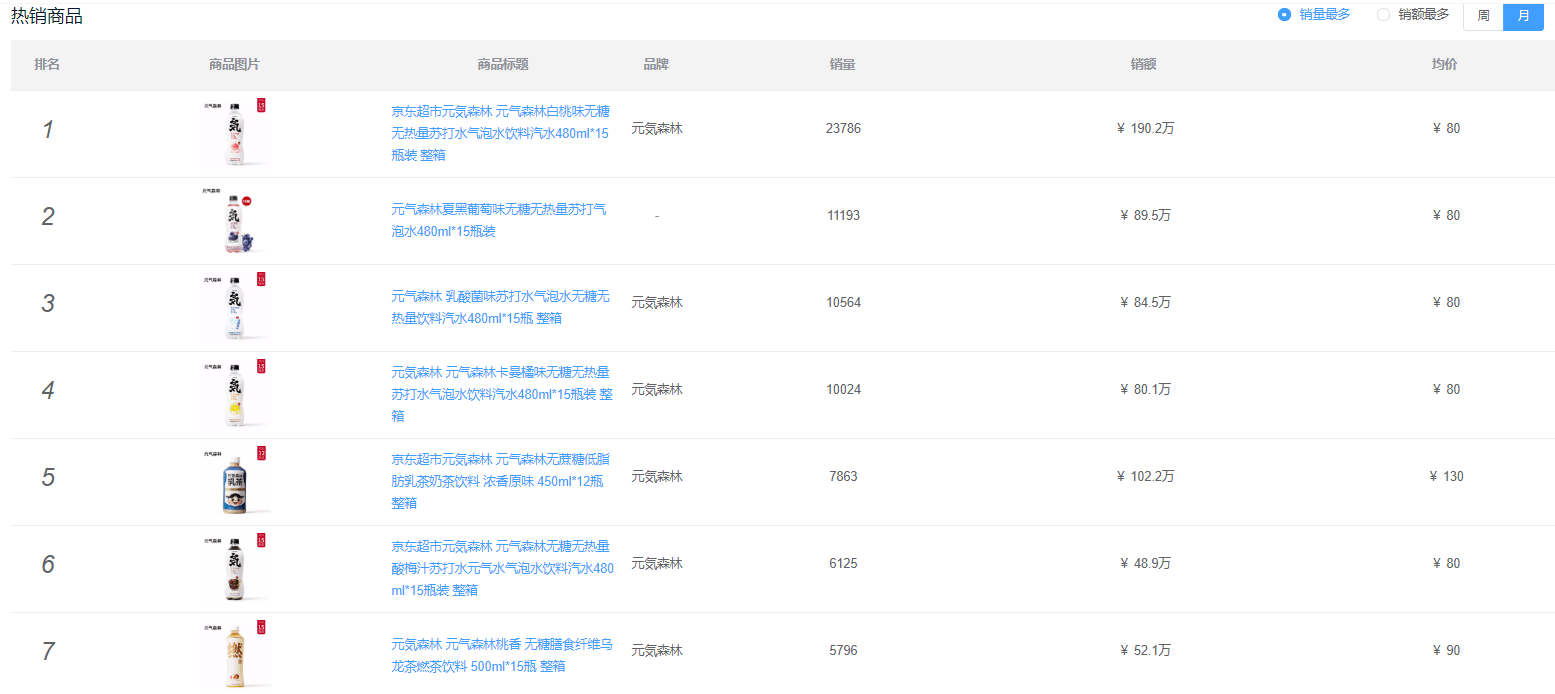Select the 销额最多 radio option
This screenshot has height=694, width=1555.
(1383, 15)
